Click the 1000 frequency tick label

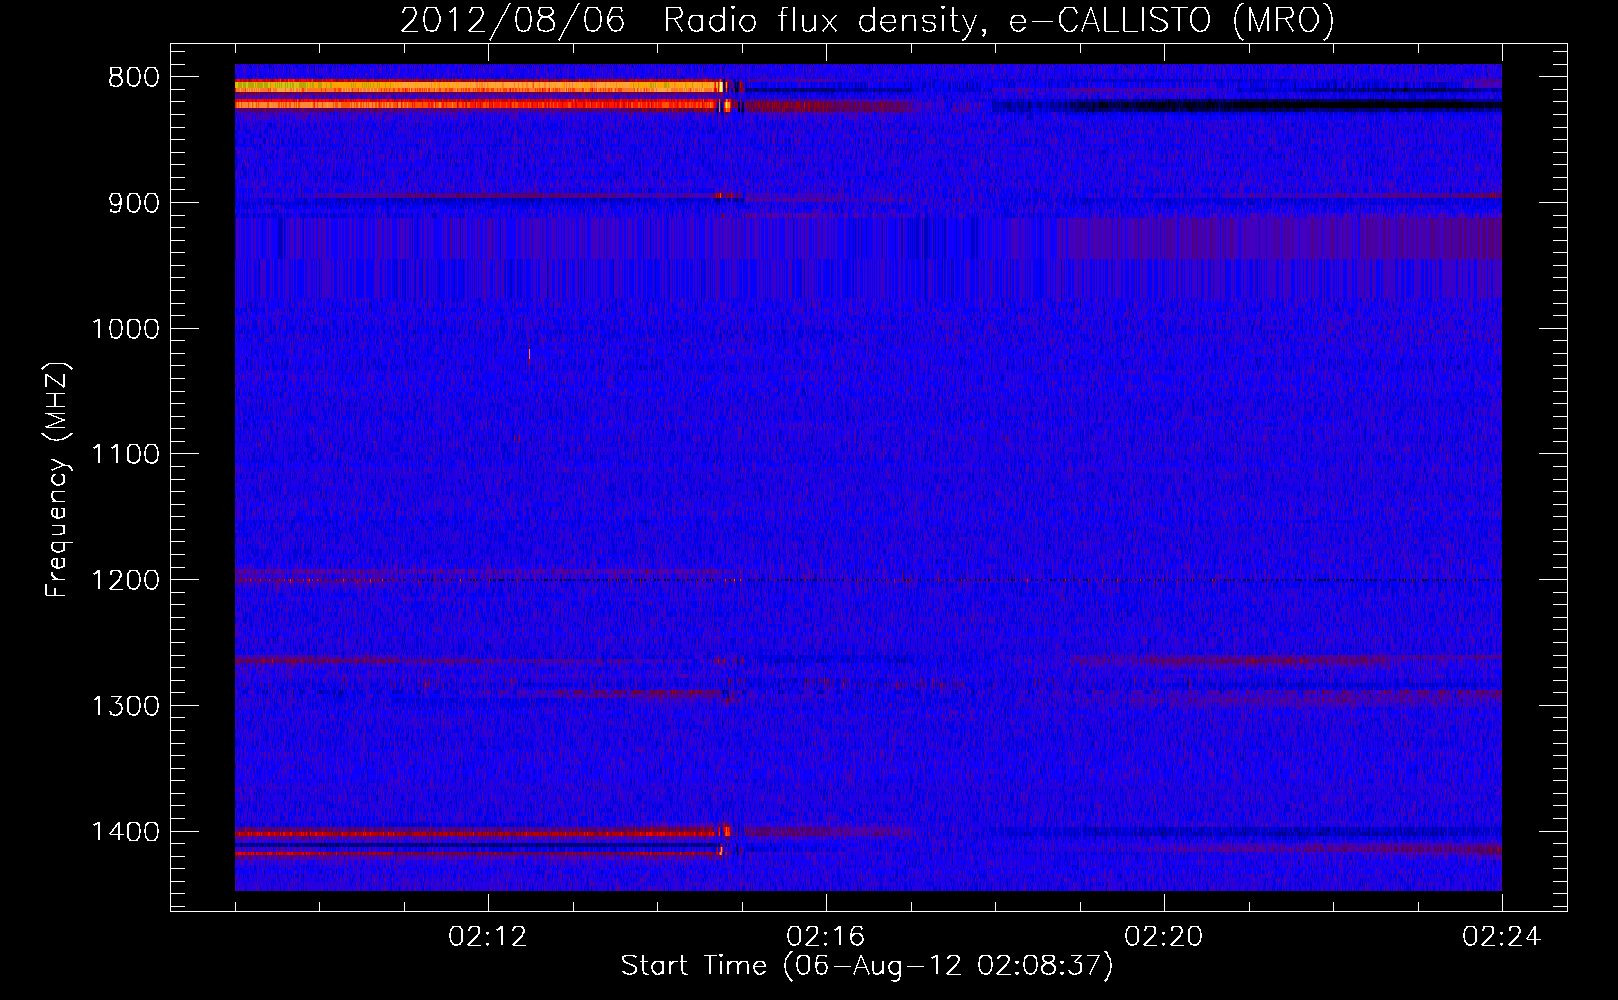125,329
